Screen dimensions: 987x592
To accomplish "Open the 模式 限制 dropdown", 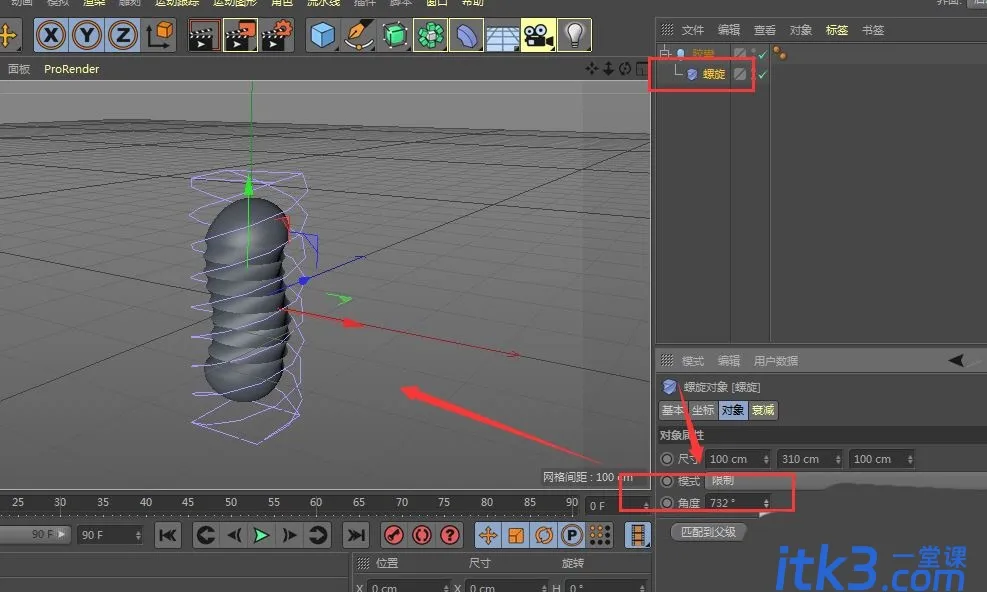I will click(x=845, y=481).
